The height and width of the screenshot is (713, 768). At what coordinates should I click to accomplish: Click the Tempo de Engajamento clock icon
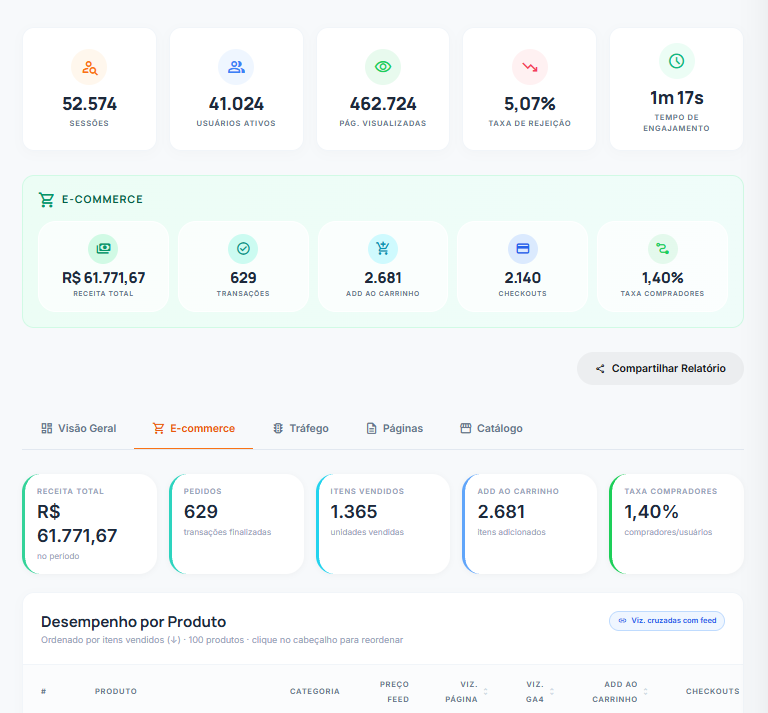click(x=676, y=61)
